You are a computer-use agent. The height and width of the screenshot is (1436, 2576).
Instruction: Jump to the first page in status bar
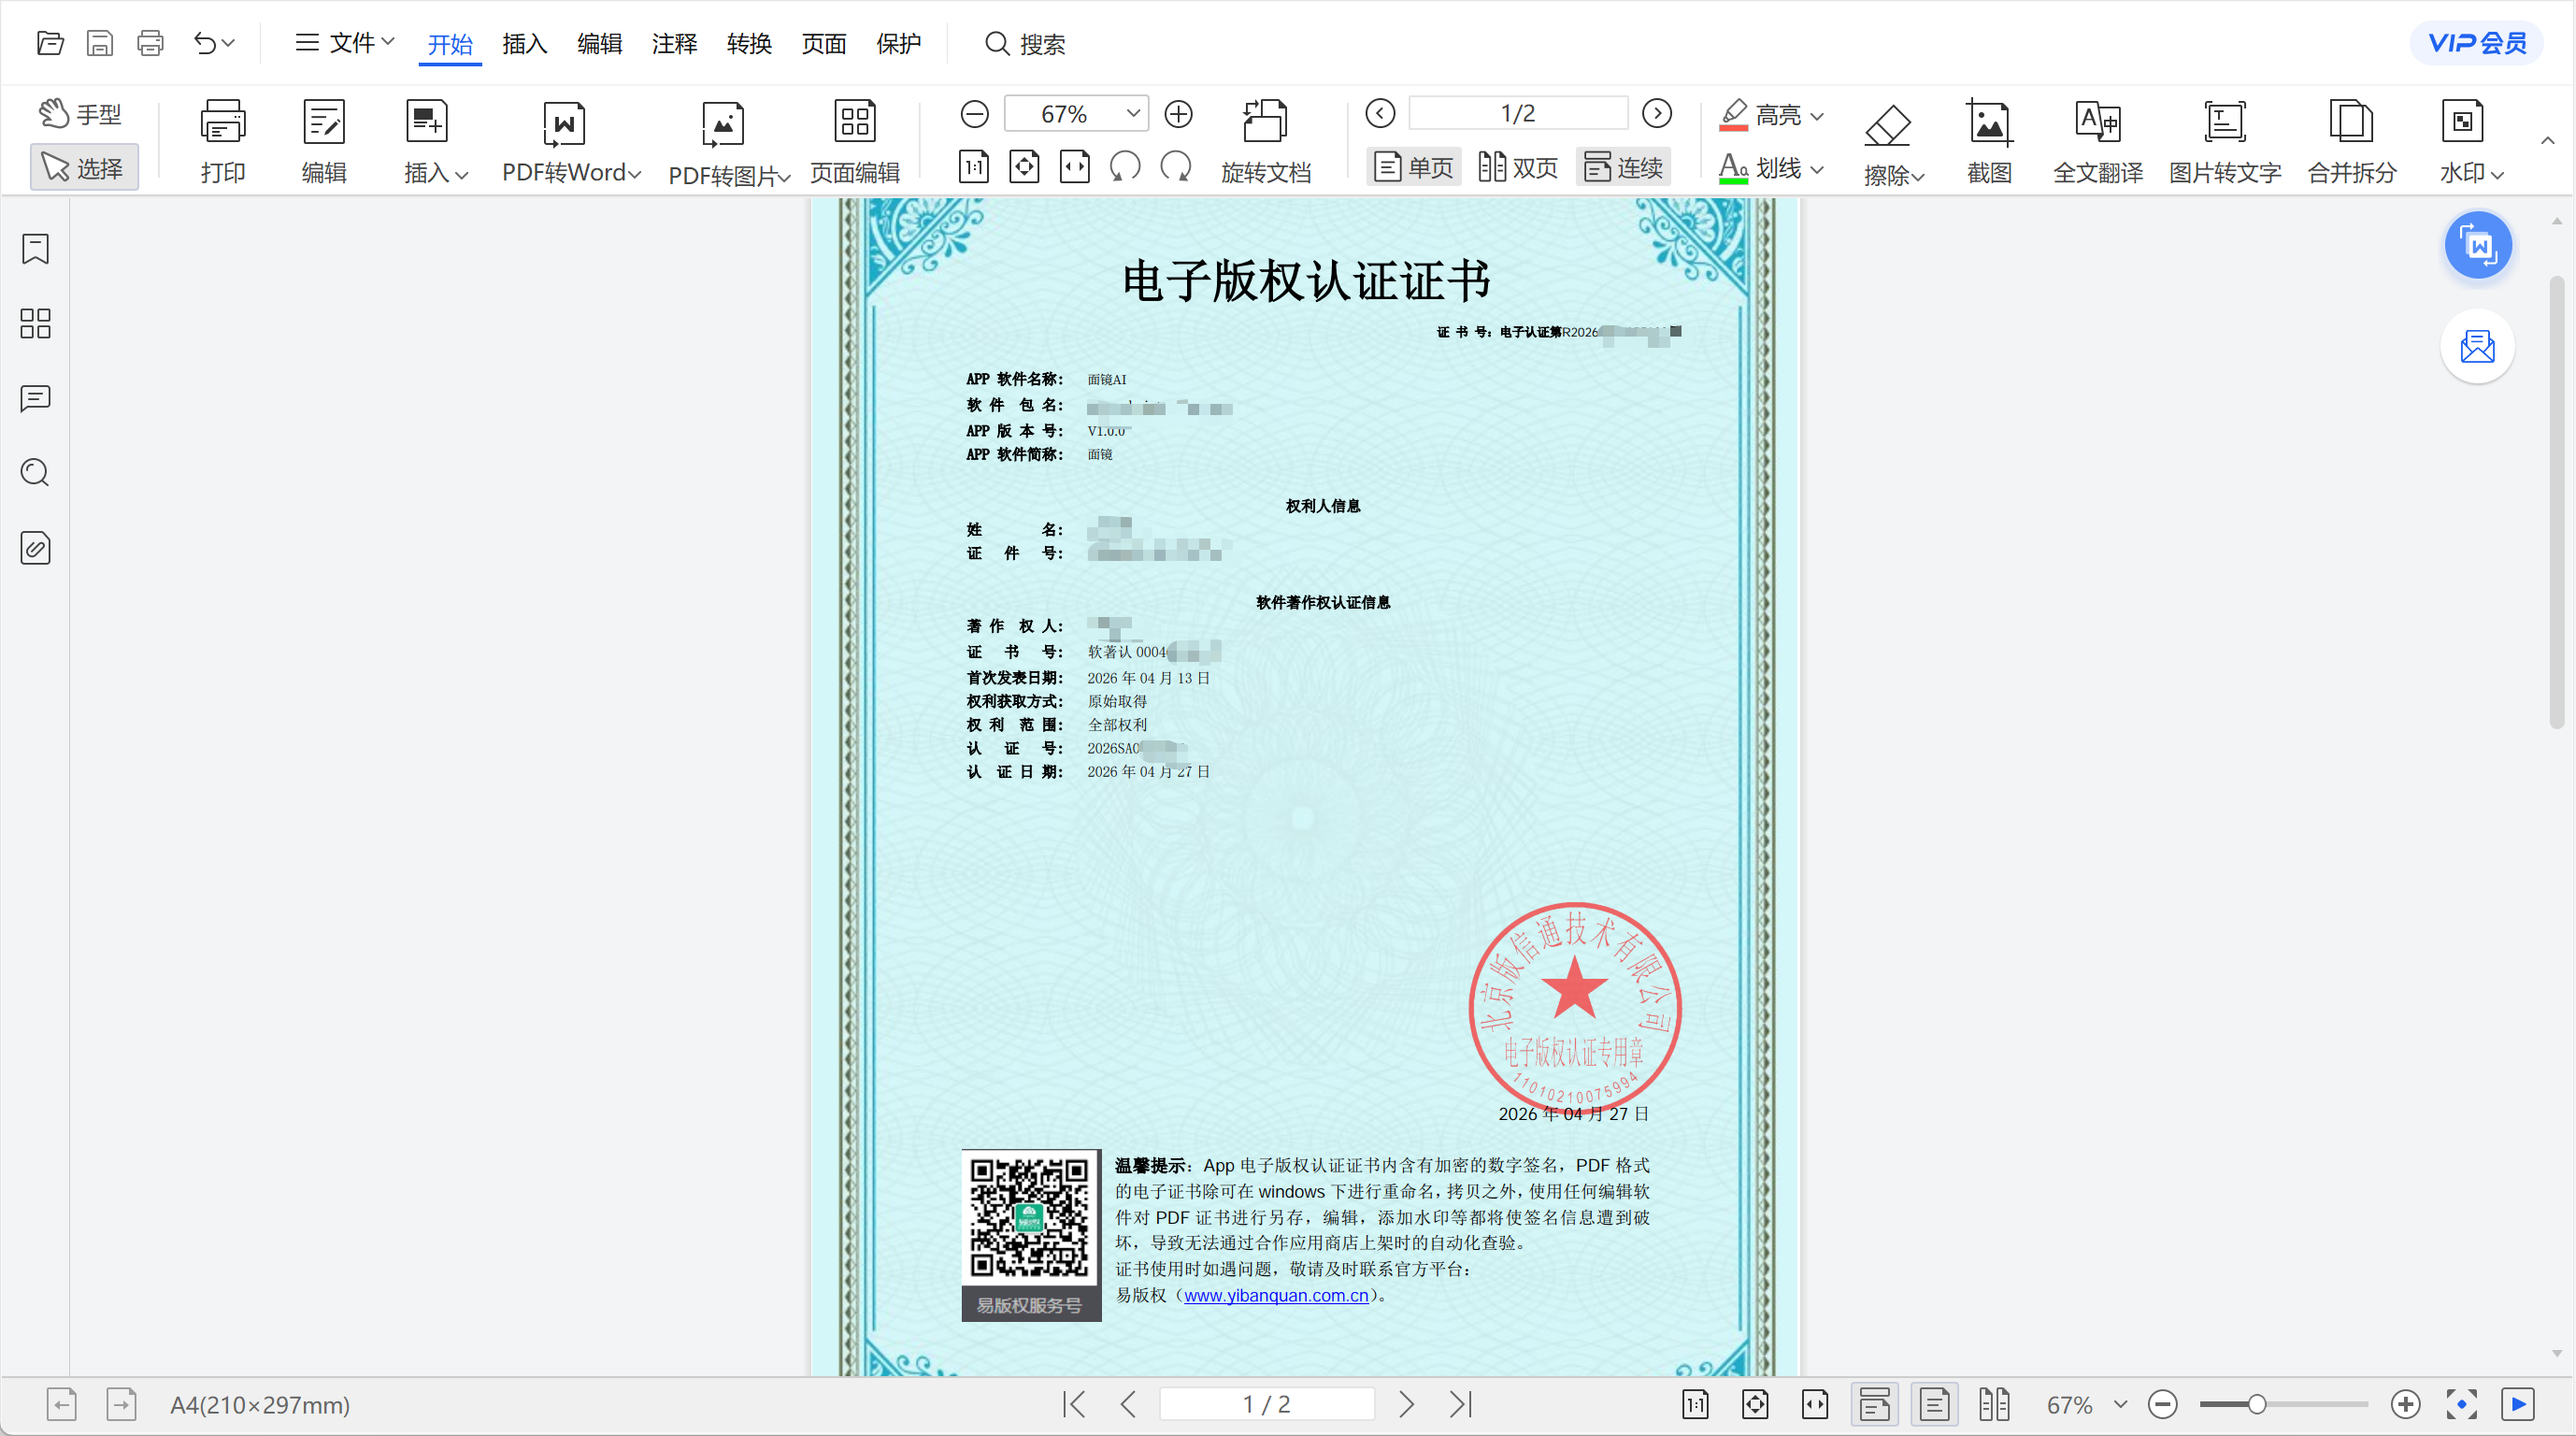coord(1074,1404)
